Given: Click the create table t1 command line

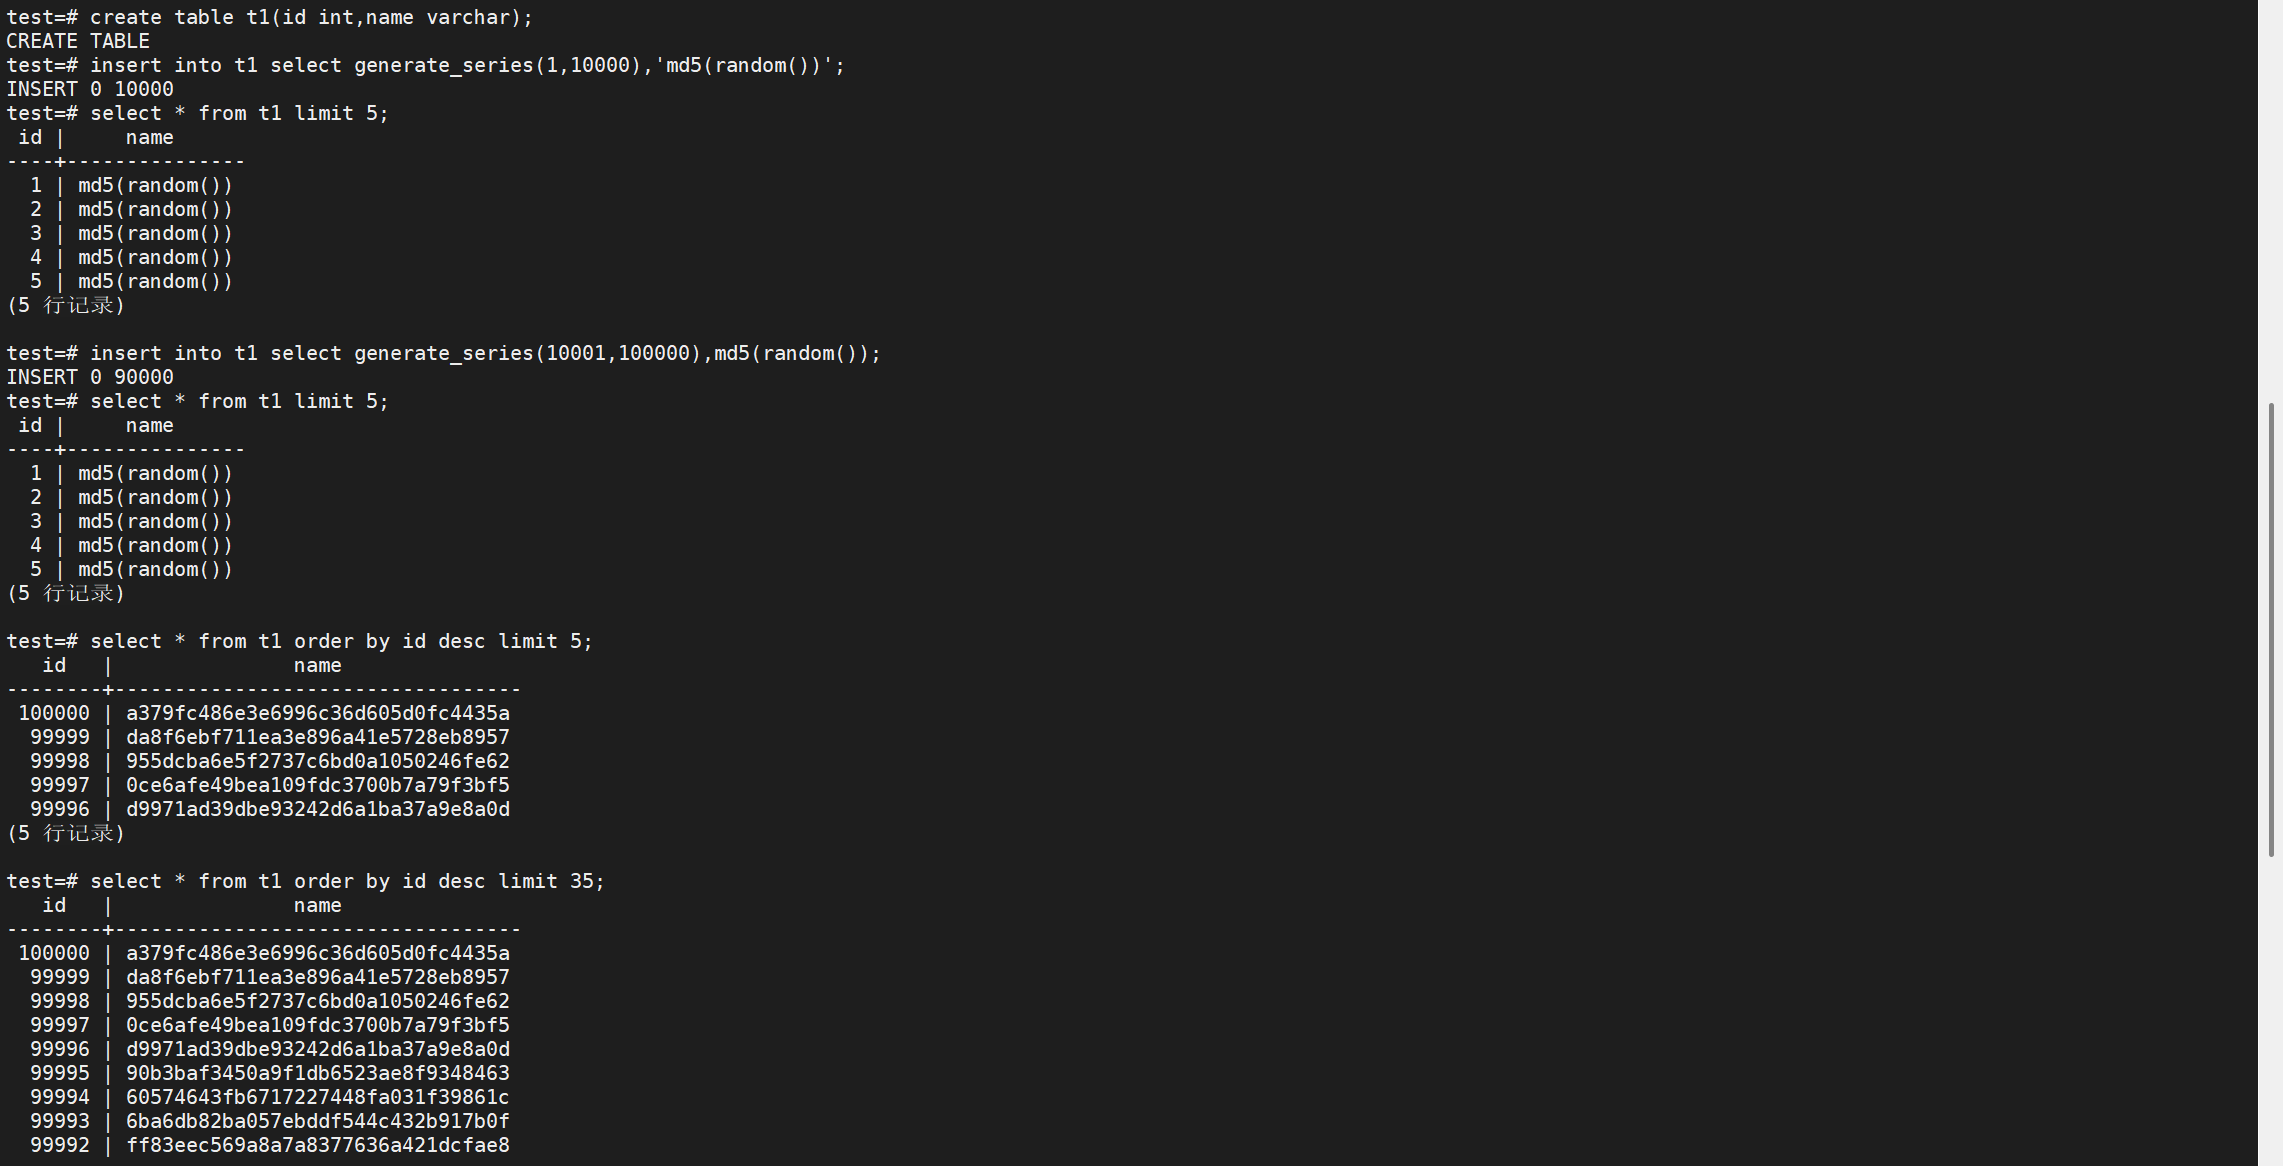Looking at the screenshot, I should pyautogui.click(x=270, y=17).
